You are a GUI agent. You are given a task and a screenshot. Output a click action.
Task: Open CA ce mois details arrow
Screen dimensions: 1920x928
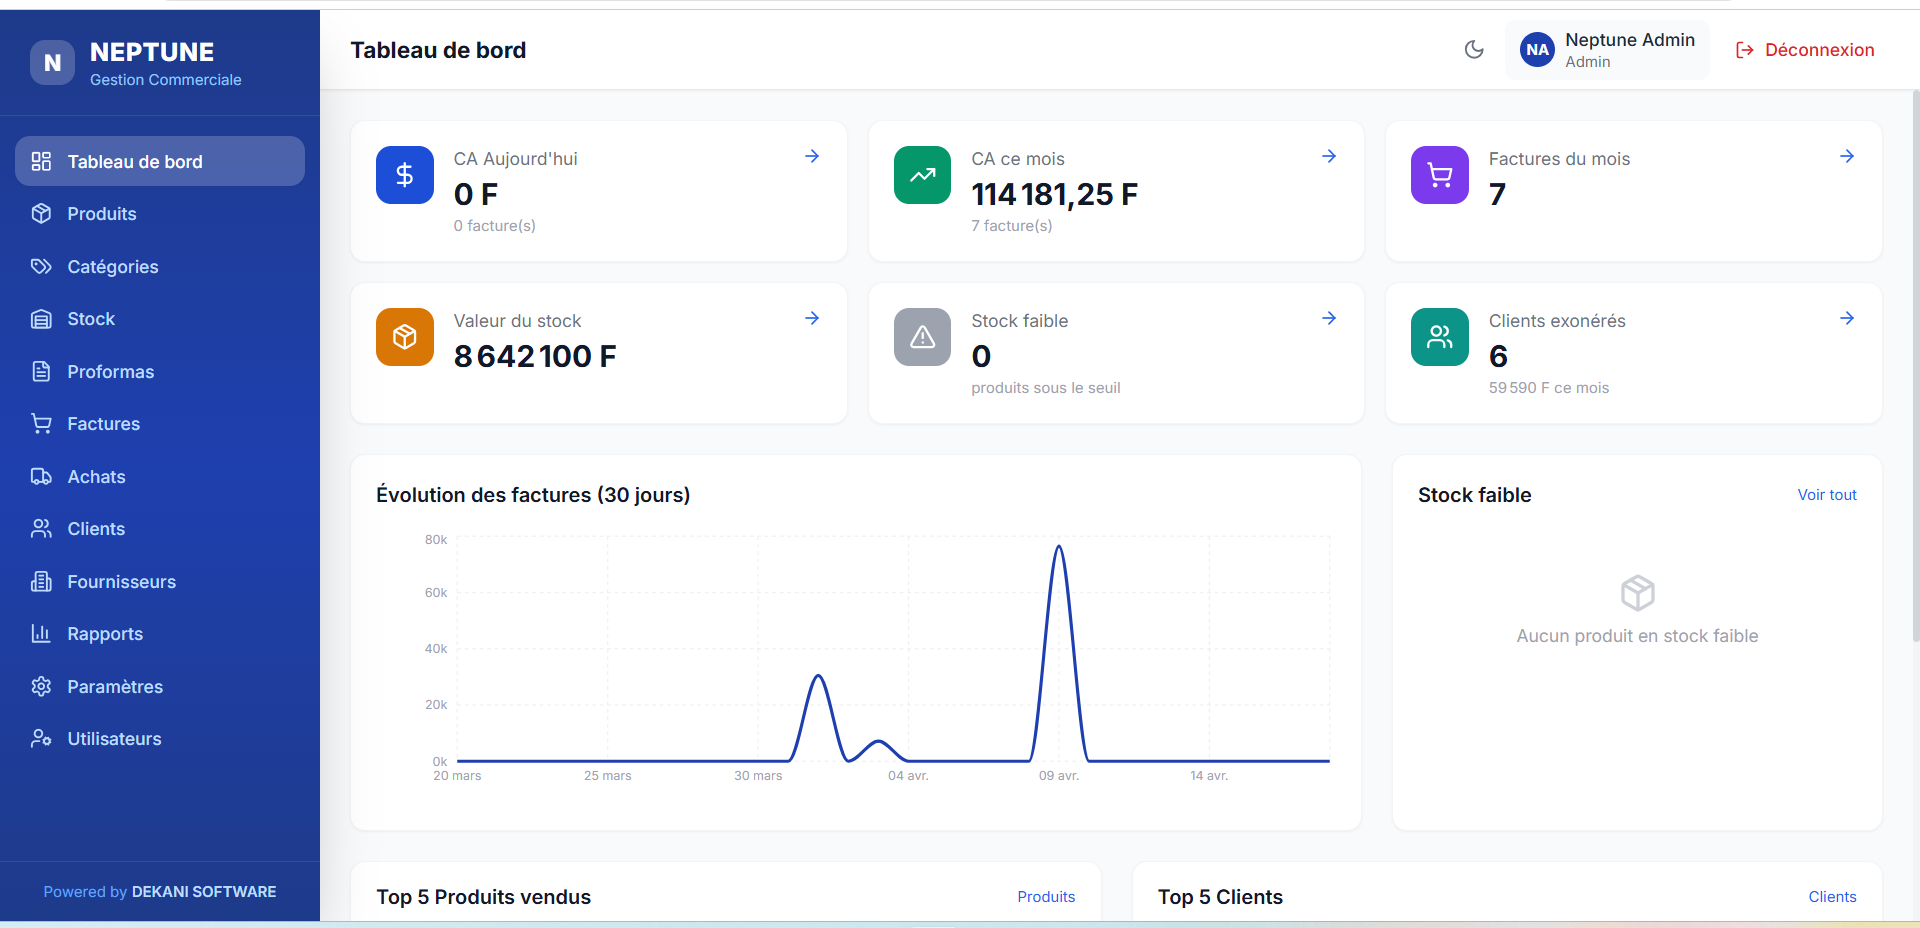tap(1329, 156)
